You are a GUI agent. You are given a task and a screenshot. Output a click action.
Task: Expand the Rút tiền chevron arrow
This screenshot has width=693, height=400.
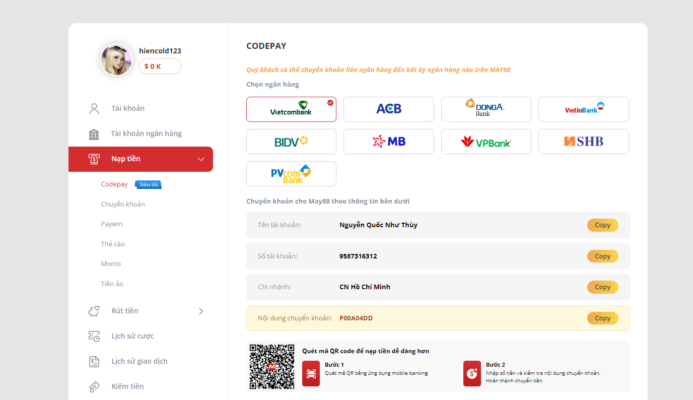(201, 311)
